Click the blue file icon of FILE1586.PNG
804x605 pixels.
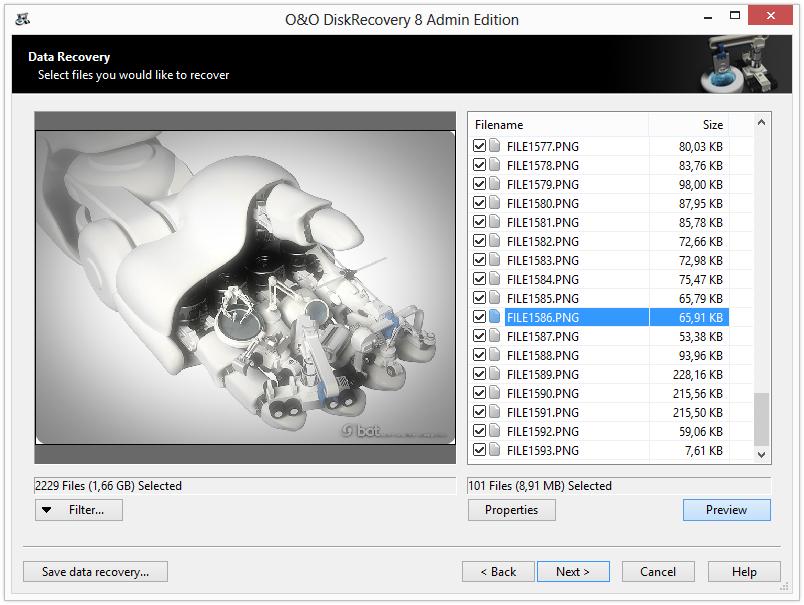point(495,316)
